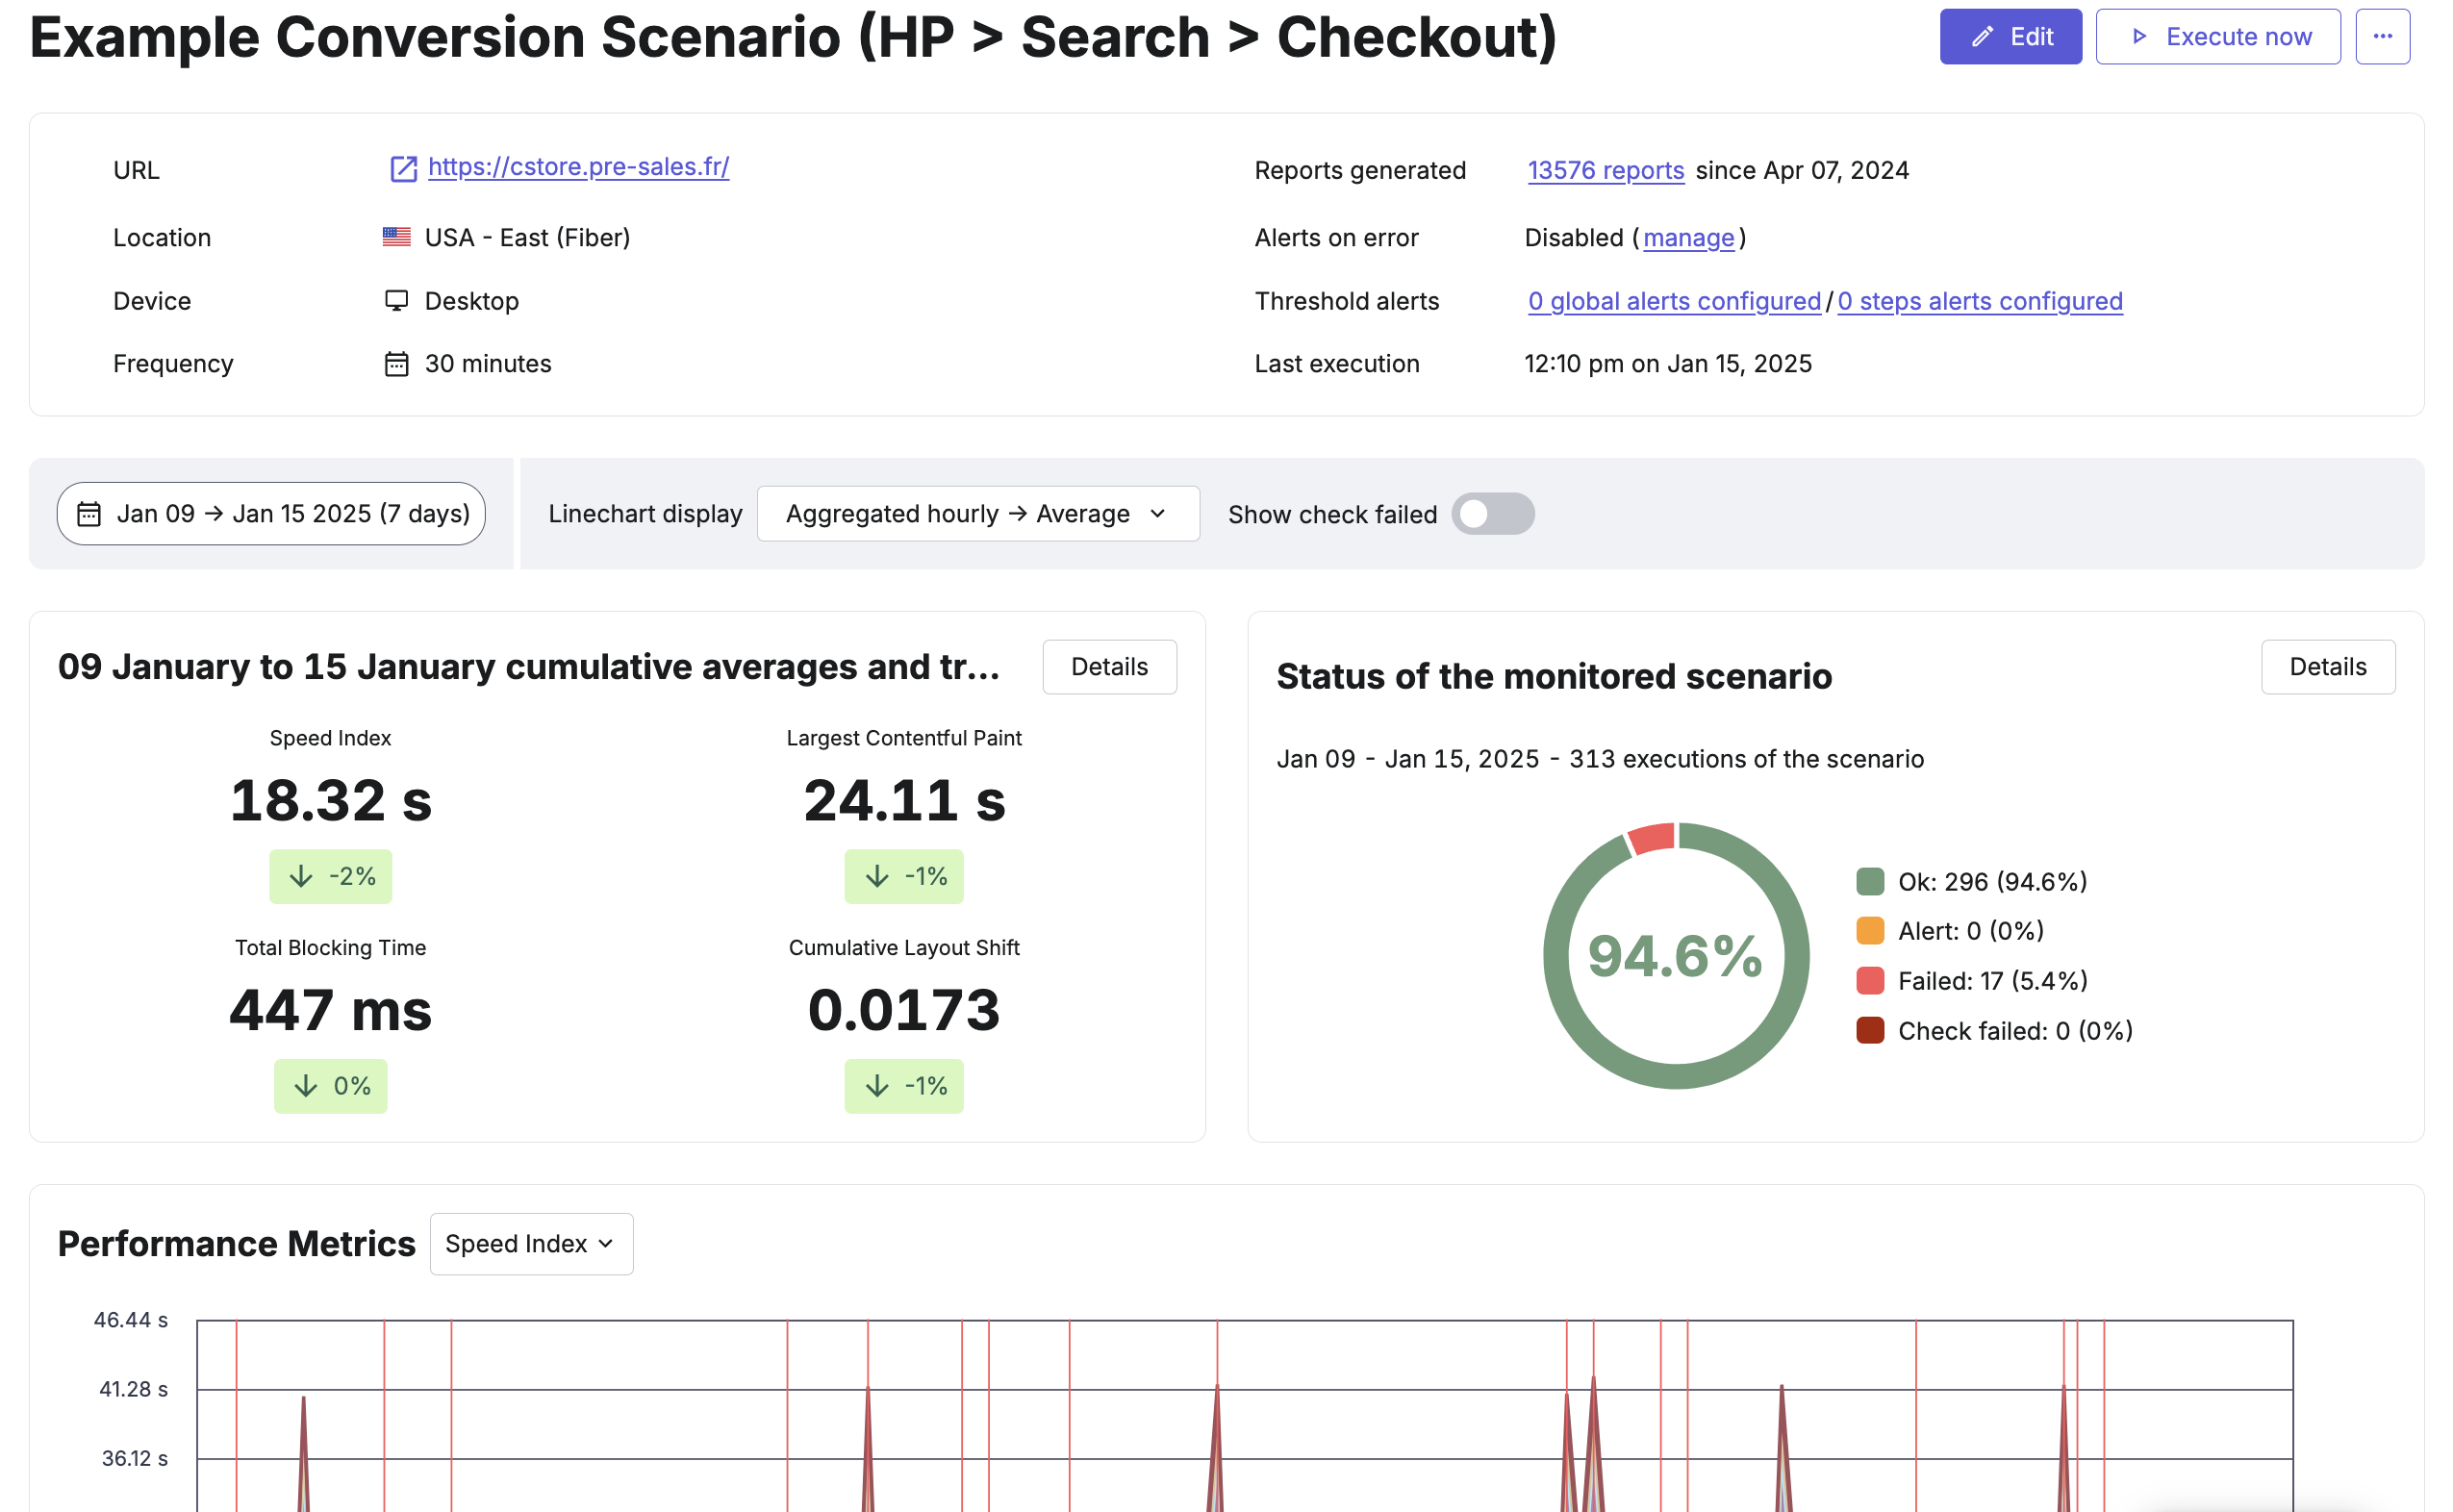Open the 13576 reports link
The height and width of the screenshot is (1512, 2453).
1606,171
